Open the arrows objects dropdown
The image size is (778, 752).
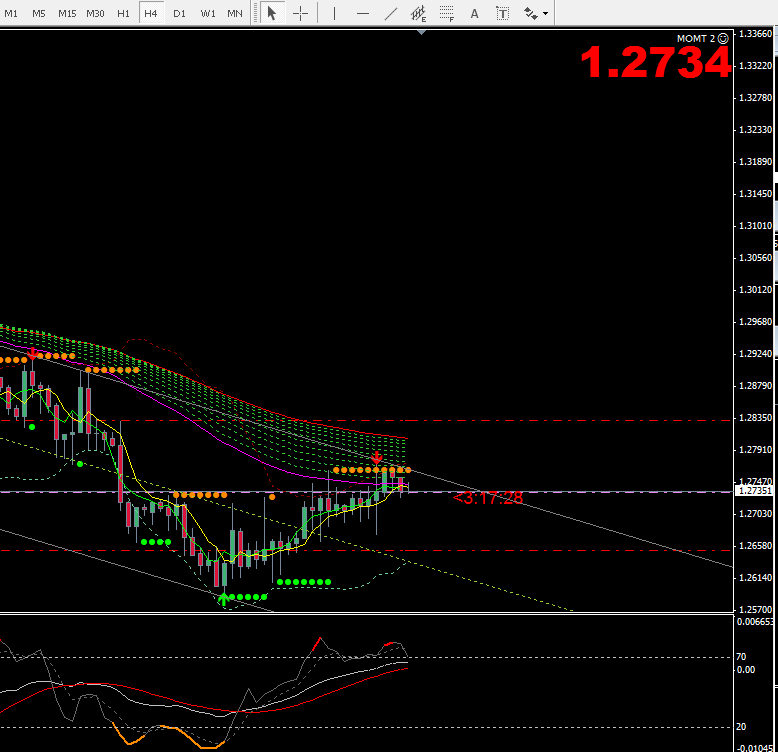[536, 14]
